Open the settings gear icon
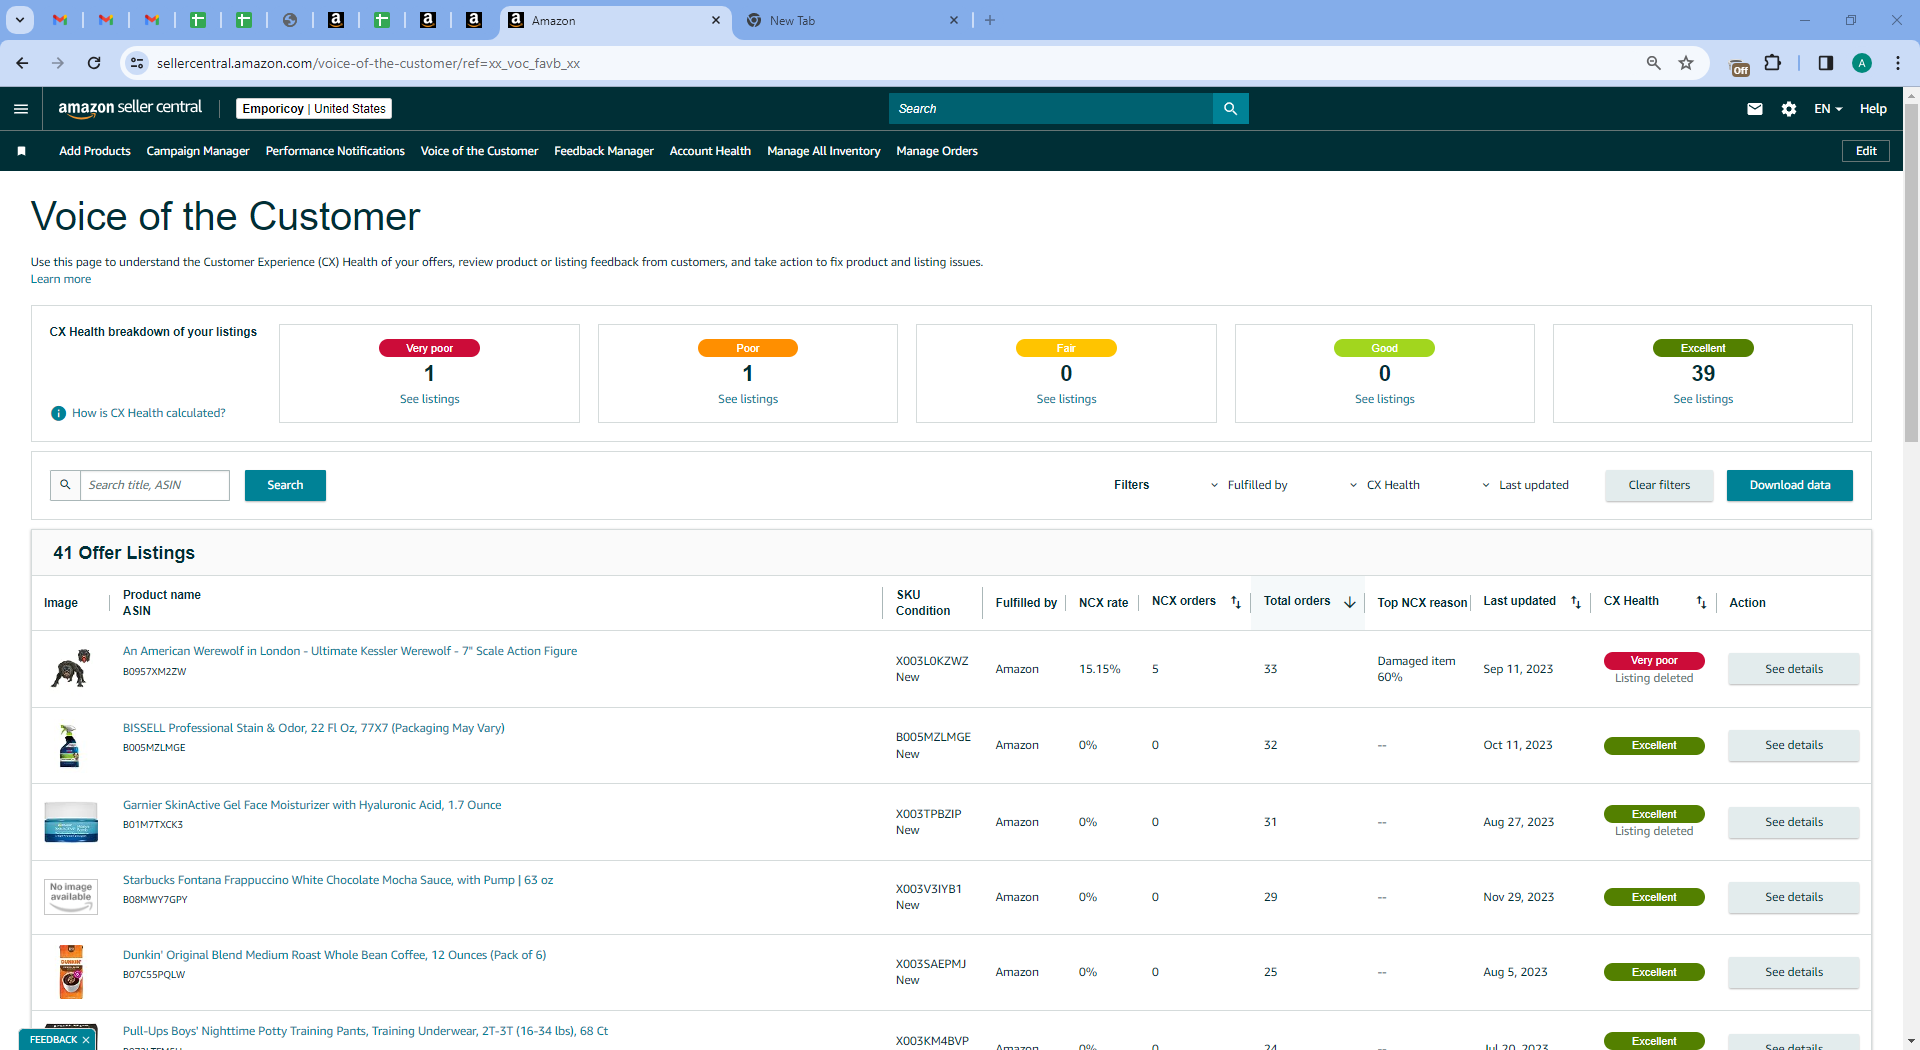Image resolution: width=1920 pixels, height=1050 pixels. [x=1789, y=109]
